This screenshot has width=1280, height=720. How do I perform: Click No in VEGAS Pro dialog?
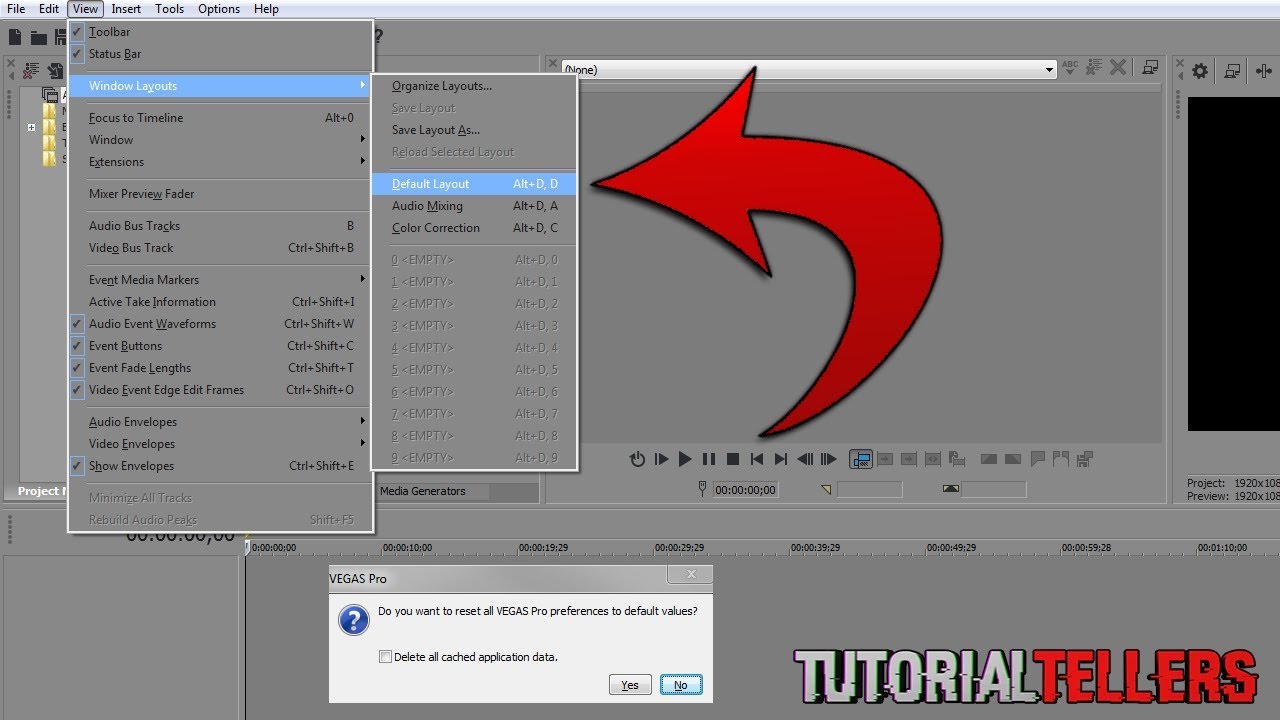click(681, 685)
